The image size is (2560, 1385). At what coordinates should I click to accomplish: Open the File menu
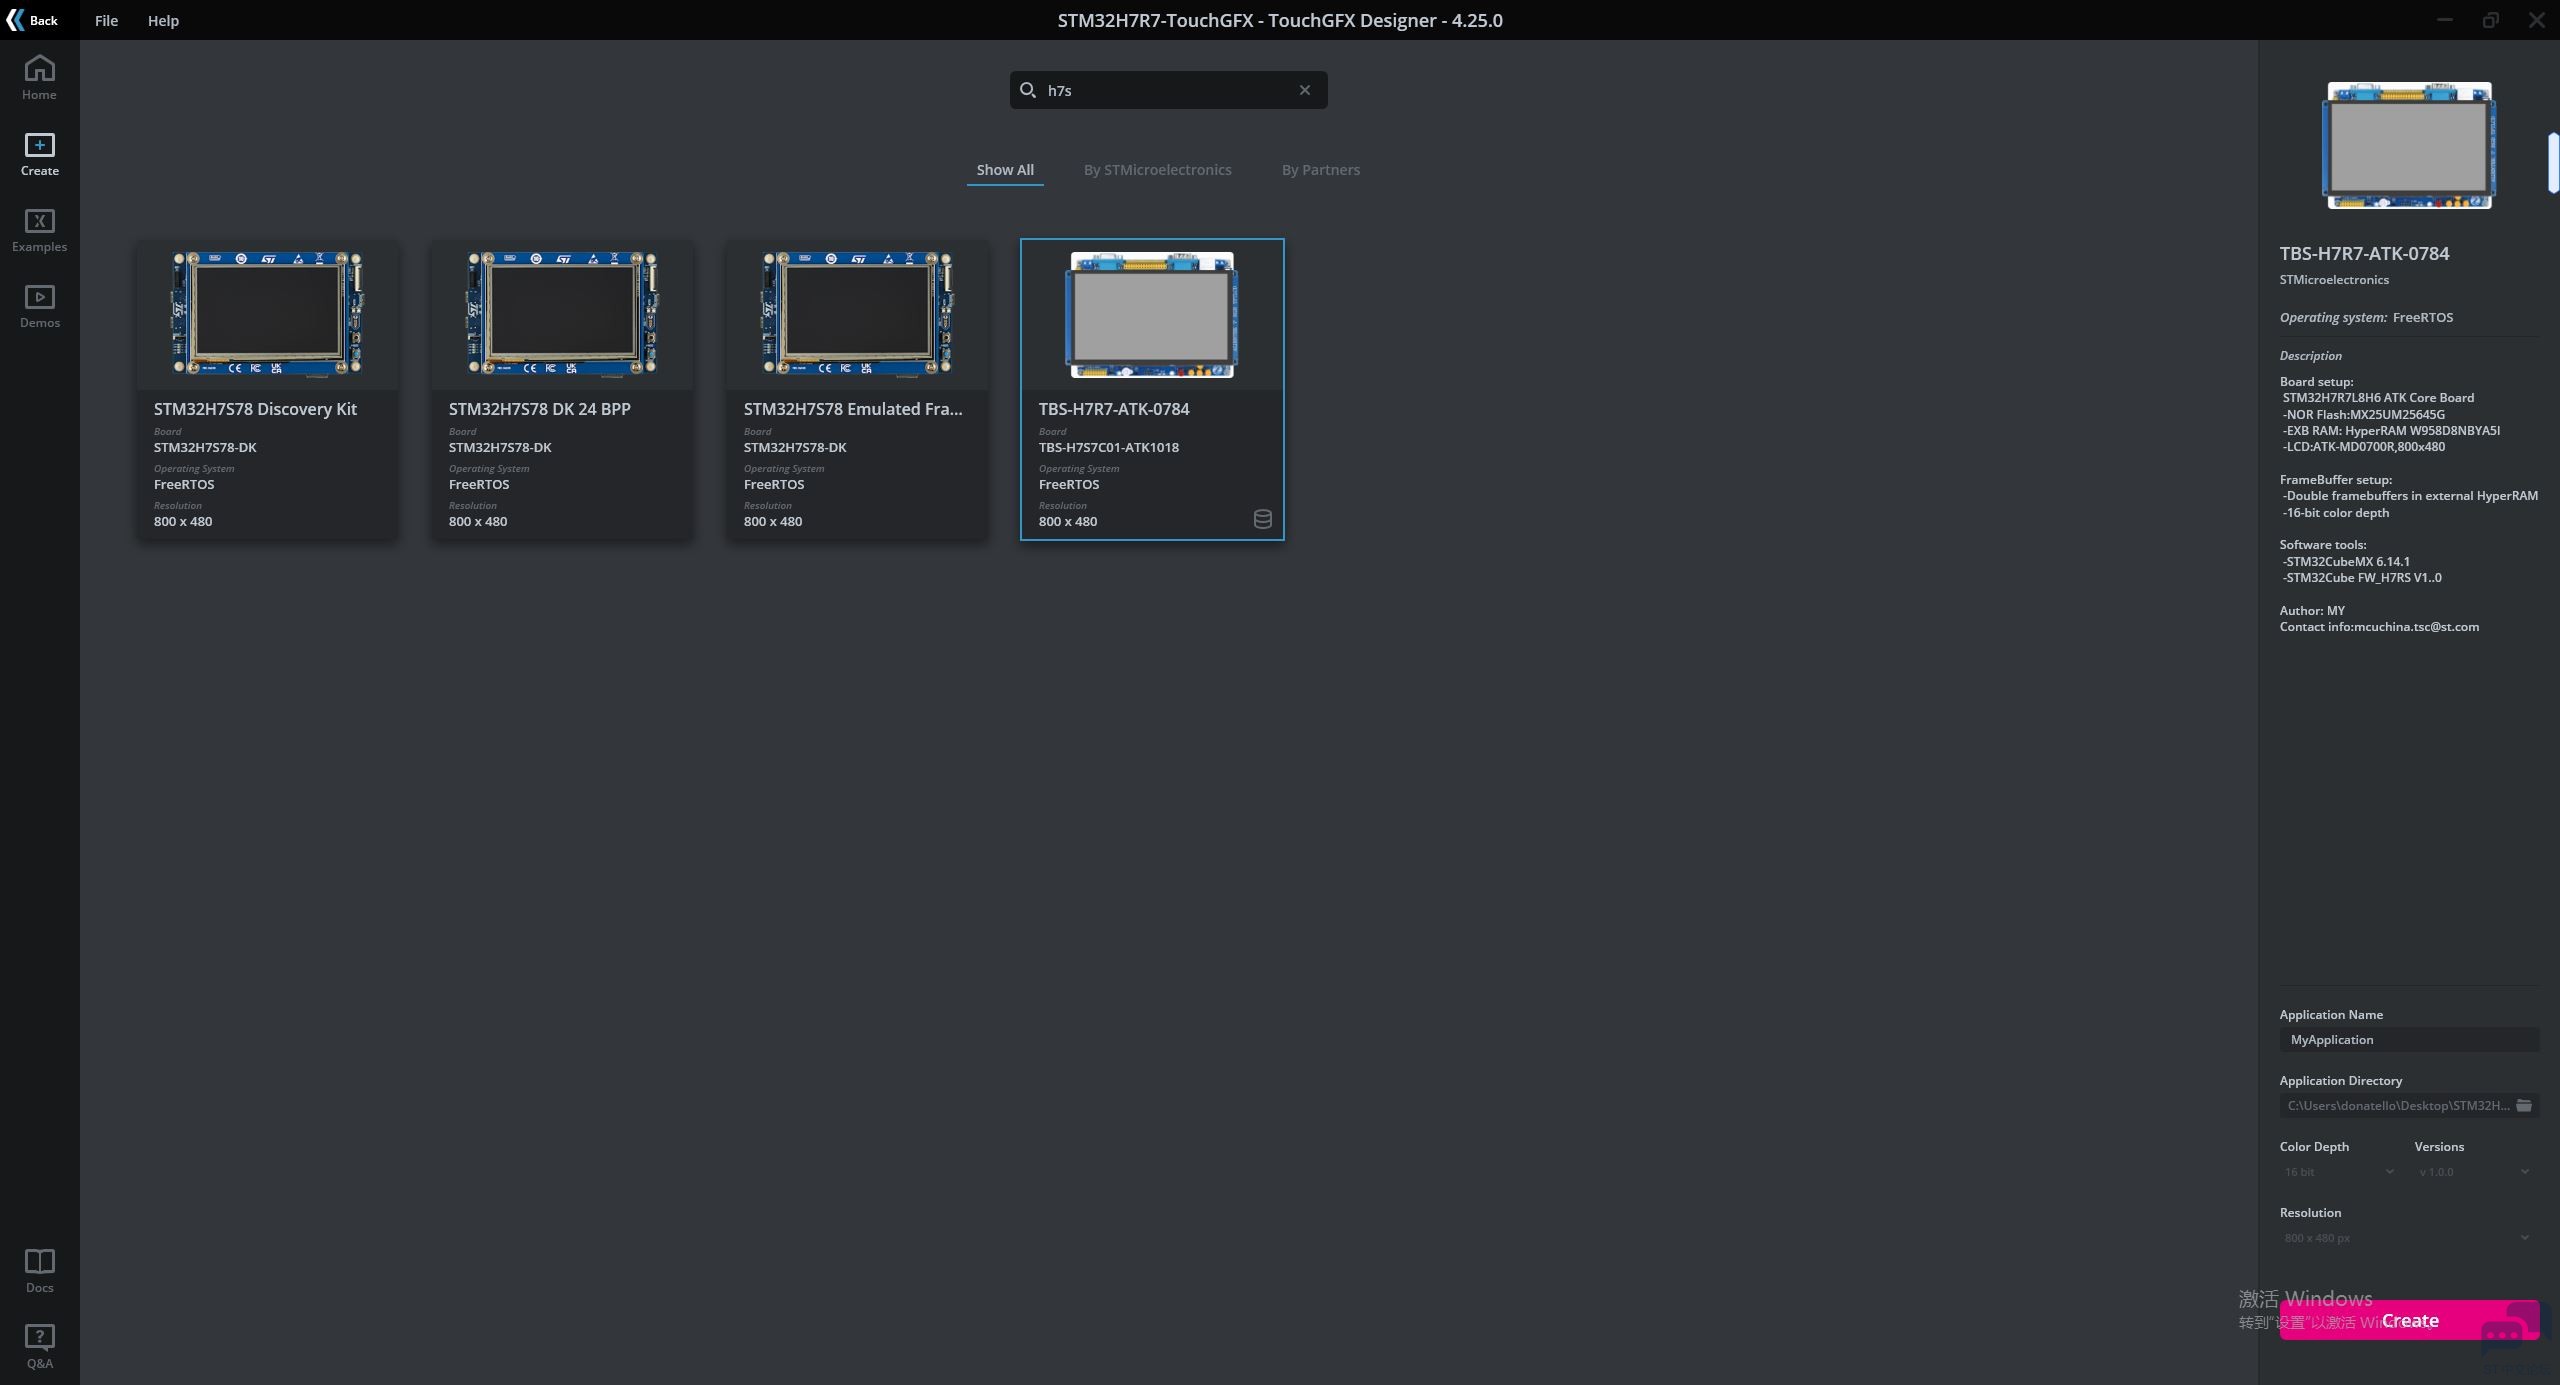click(106, 20)
